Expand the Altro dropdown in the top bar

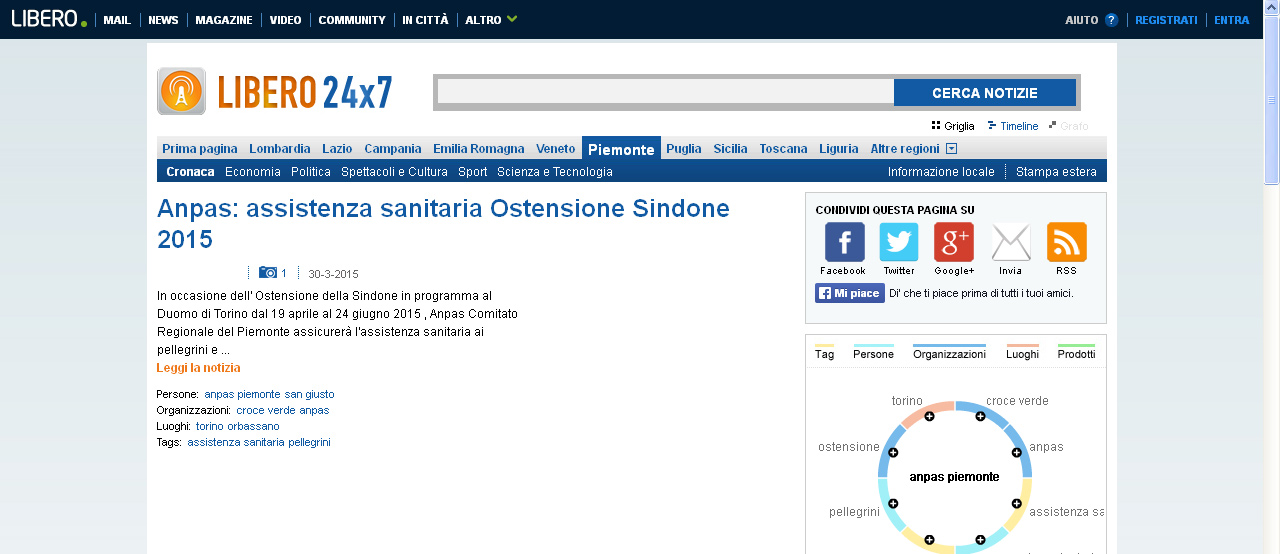click(x=512, y=19)
